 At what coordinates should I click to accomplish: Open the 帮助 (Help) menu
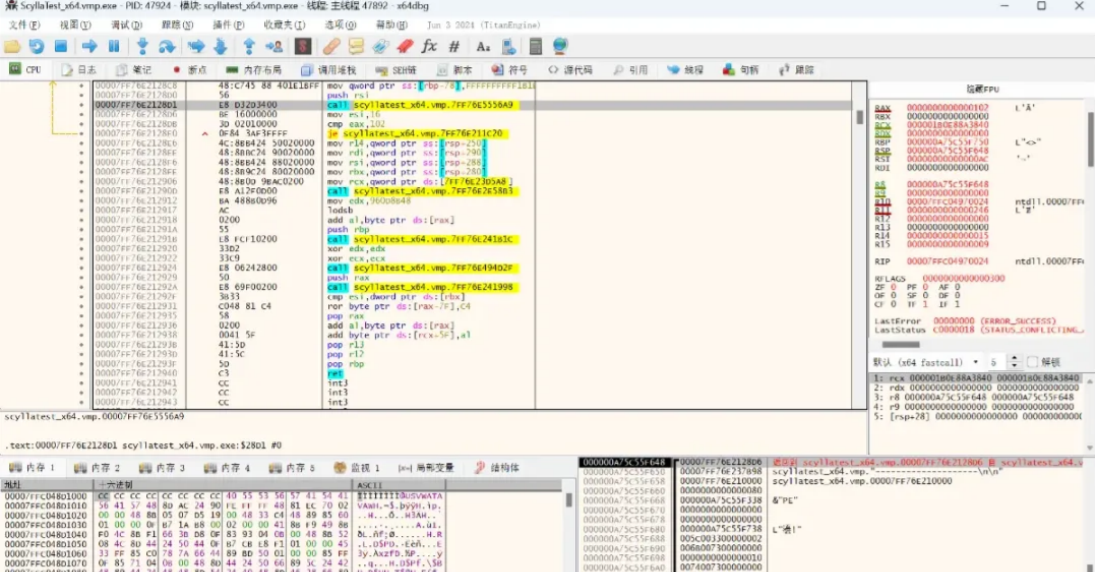[x=392, y=24]
